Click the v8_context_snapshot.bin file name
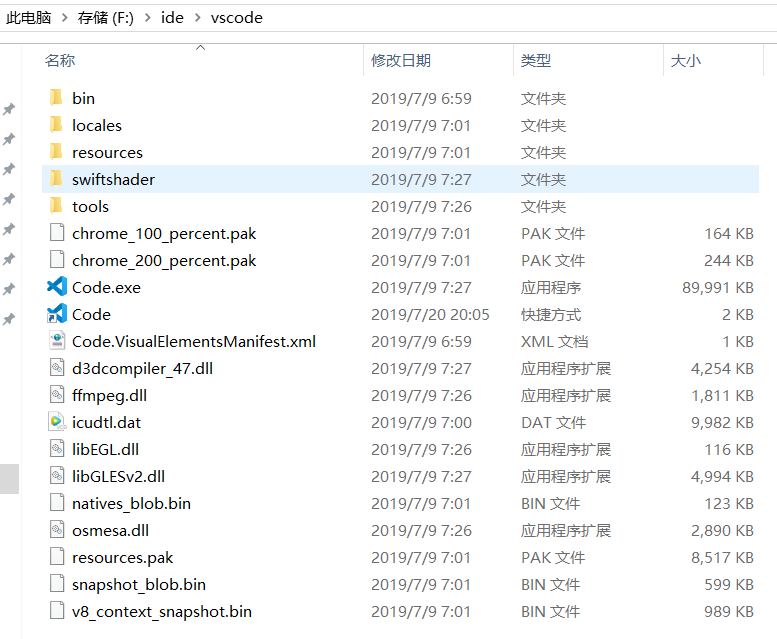This screenshot has width=777, height=639. [162, 611]
